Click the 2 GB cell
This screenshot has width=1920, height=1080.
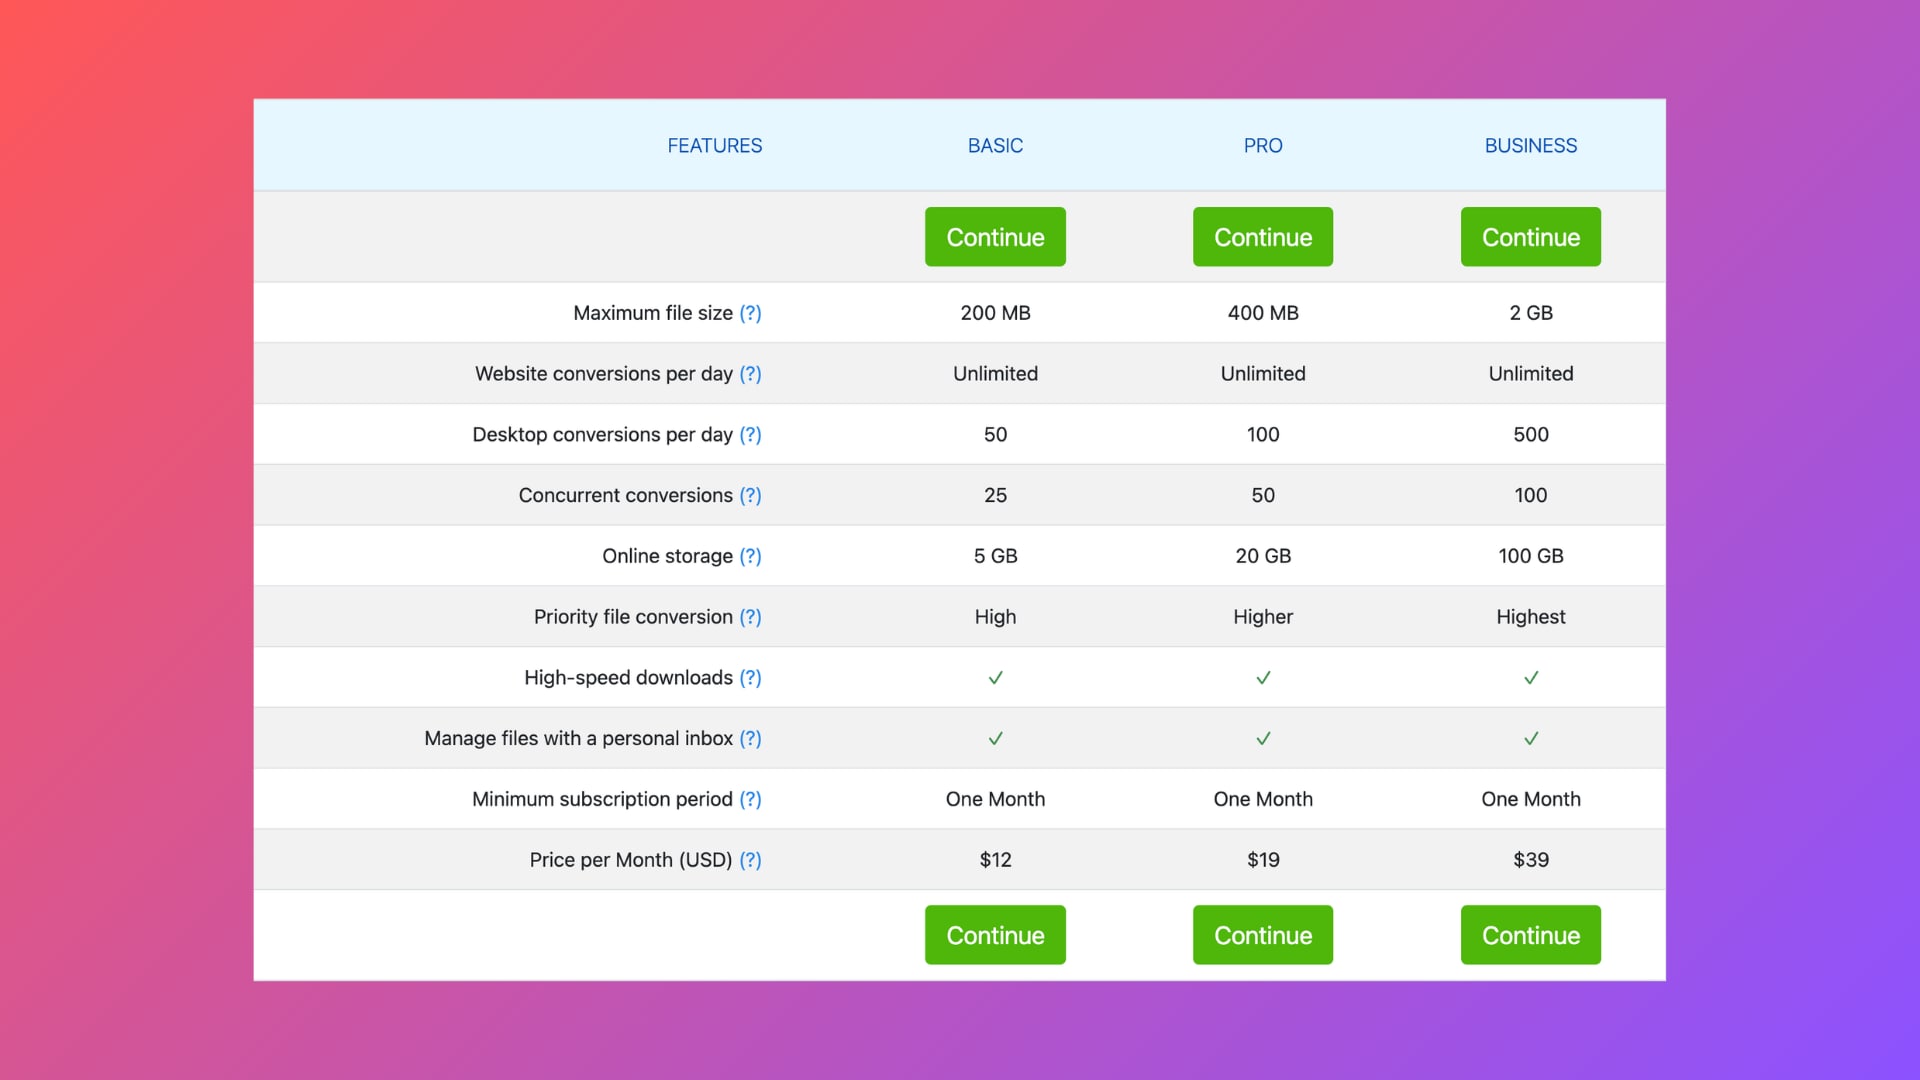(1531, 313)
